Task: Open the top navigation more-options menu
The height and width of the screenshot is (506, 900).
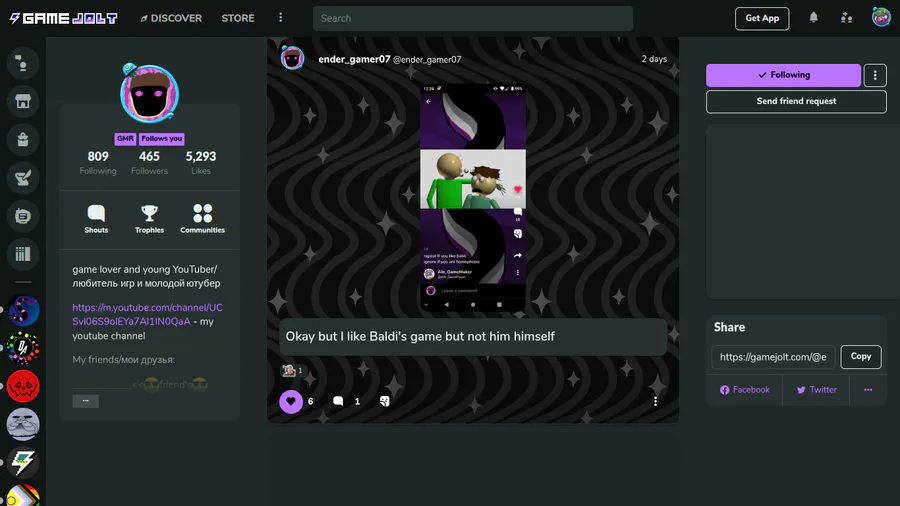Action: pos(281,18)
